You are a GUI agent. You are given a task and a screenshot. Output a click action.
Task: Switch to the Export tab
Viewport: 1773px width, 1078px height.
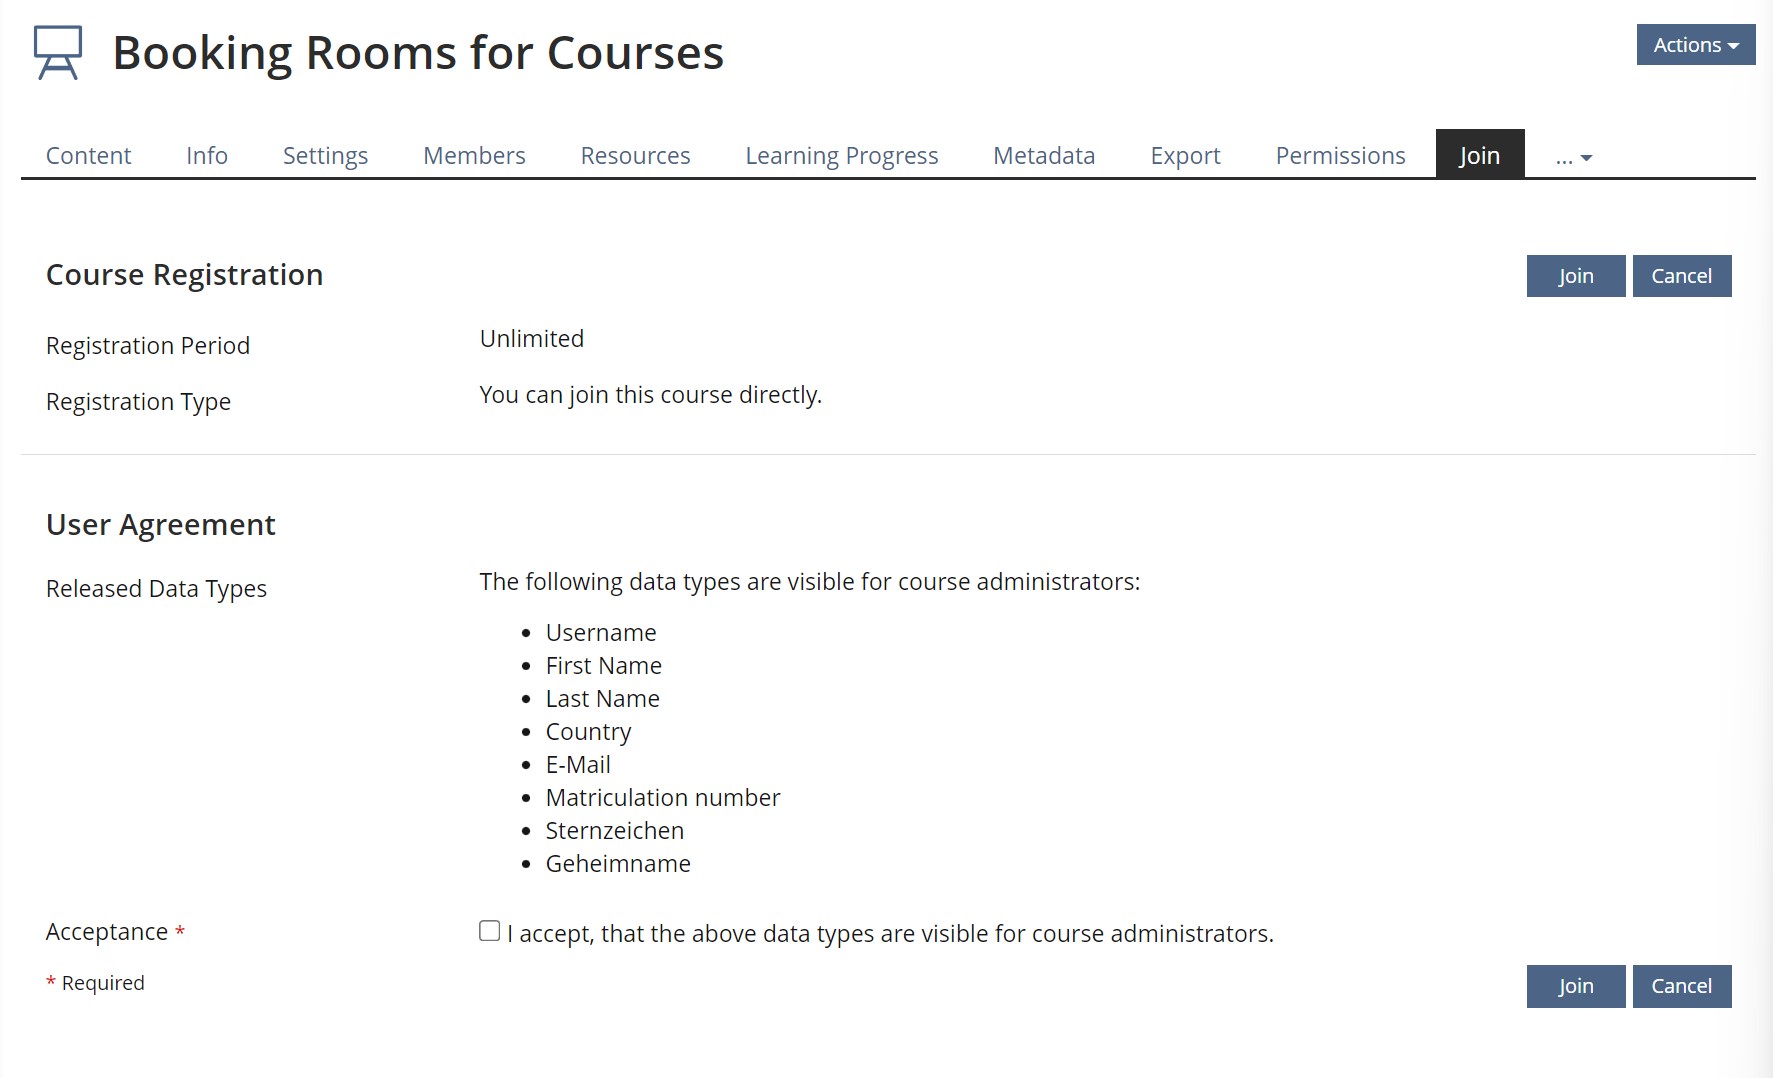(x=1185, y=156)
